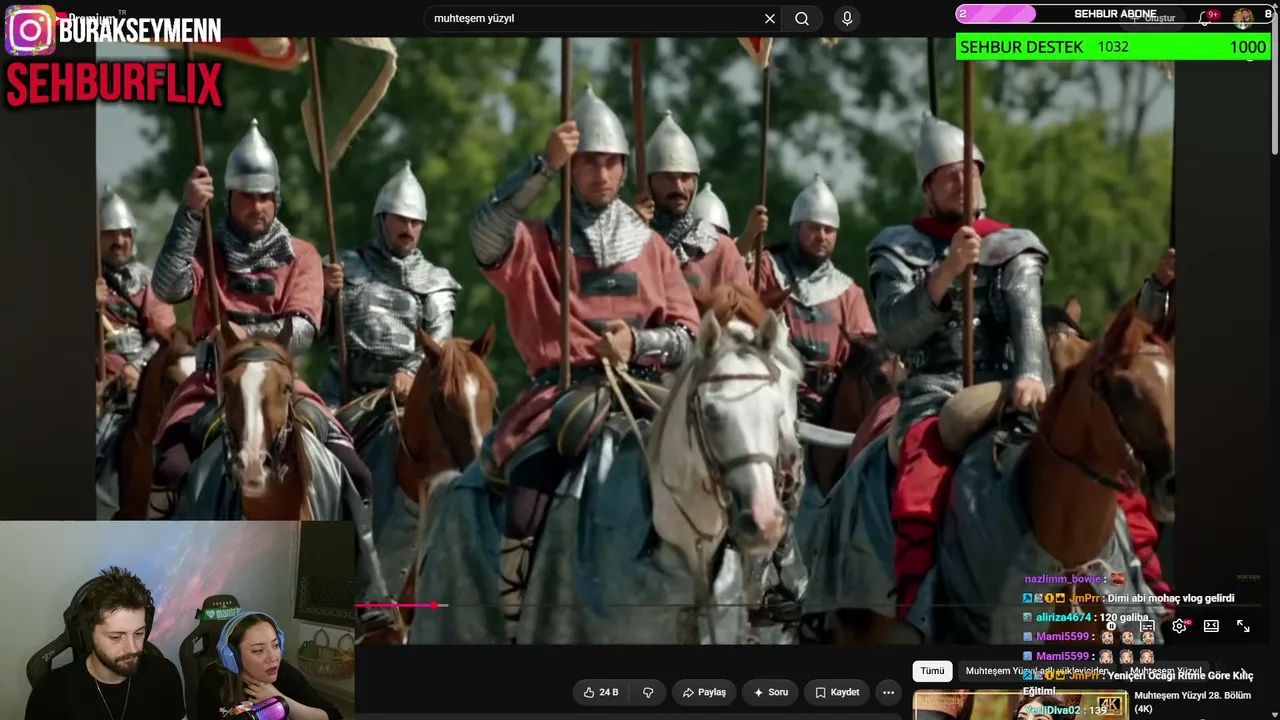This screenshot has width=1280, height=720.
Task: Click the BURAKSEYMENN handle text
Action: tap(140, 30)
